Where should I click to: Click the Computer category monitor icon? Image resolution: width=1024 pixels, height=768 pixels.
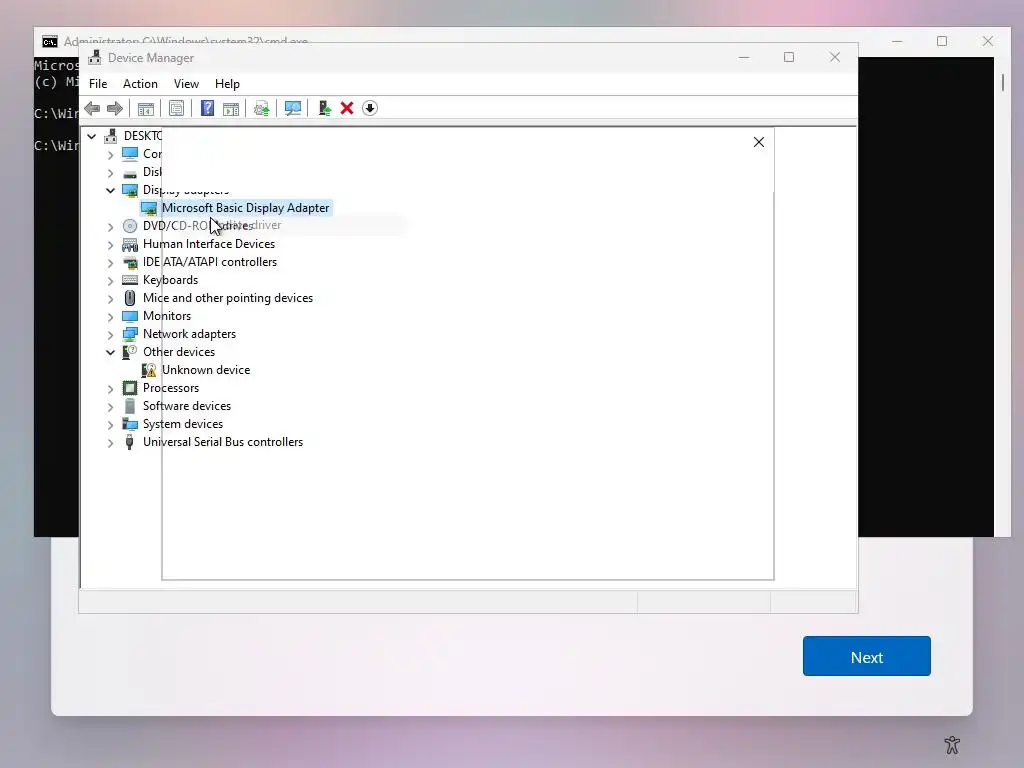coord(130,153)
